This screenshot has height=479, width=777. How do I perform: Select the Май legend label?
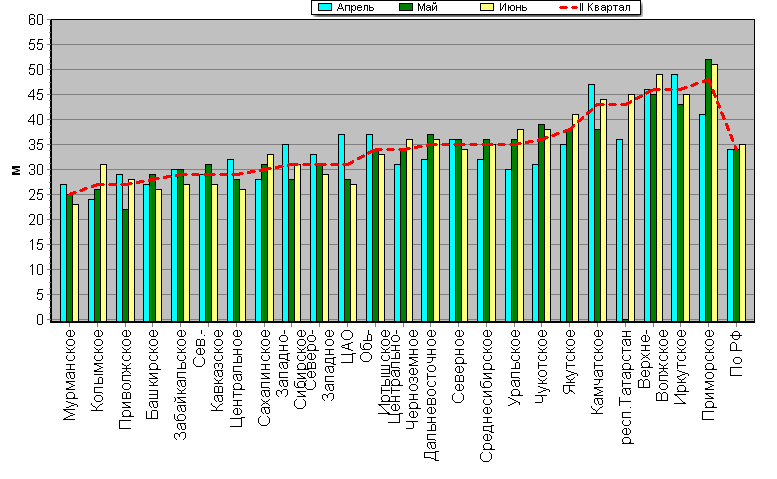coord(428,7)
